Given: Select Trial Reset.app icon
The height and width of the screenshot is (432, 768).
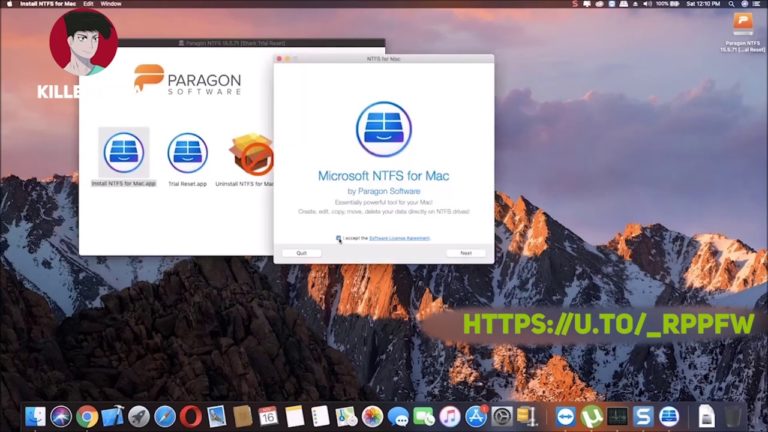Looking at the screenshot, I should point(188,153).
